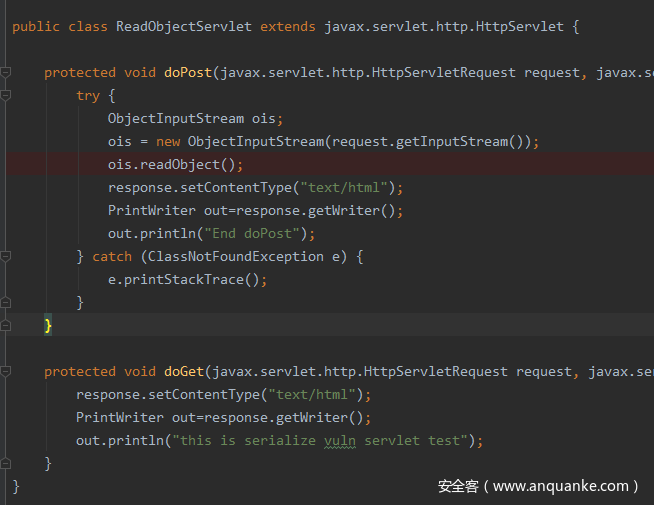Screen dimensions: 654x505
Task: Click the e.printStackTrace() statement
Action: point(187,280)
